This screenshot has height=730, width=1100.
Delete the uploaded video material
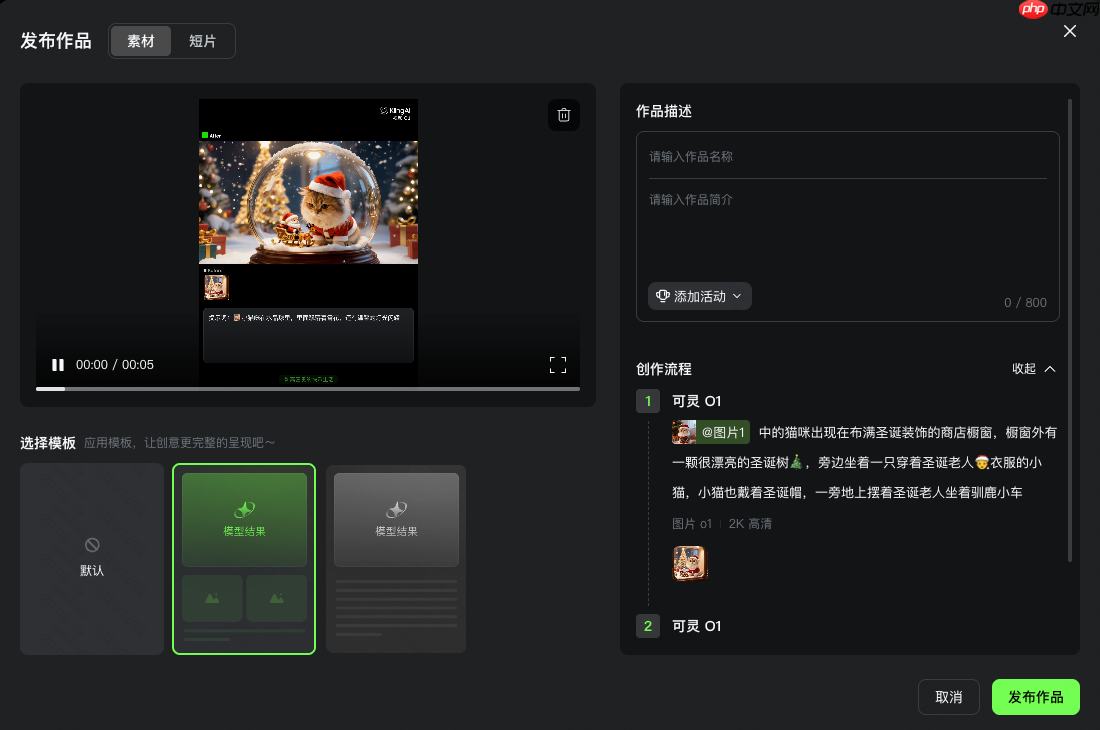tap(563, 115)
